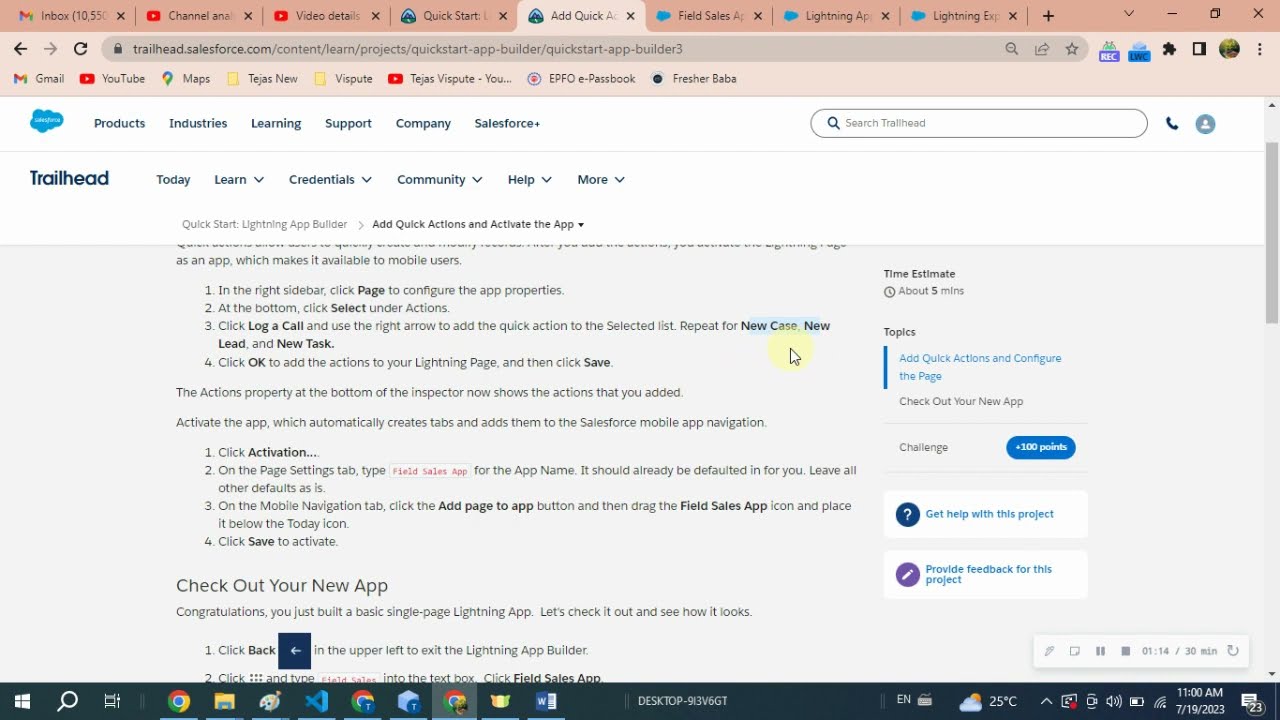1280x720 pixels.
Task: Click Provide feedback for this project
Action: [x=988, y=574]
